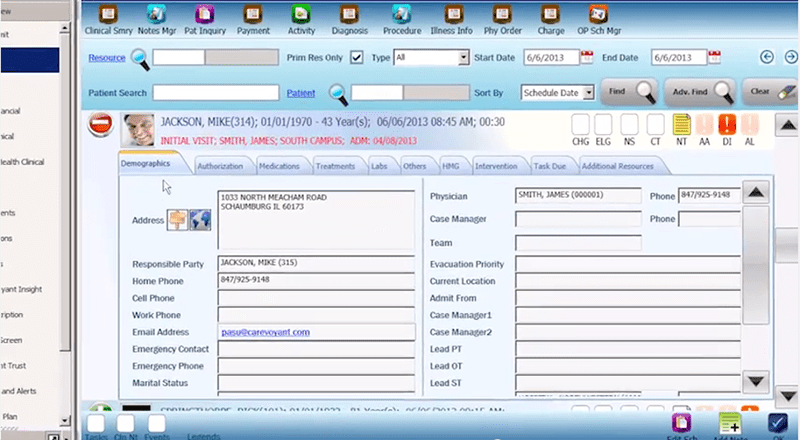Open the End Date calendar picker
The width and height of the screenshot is (800, 440).
pyautogui.click(x=714, y=57)
